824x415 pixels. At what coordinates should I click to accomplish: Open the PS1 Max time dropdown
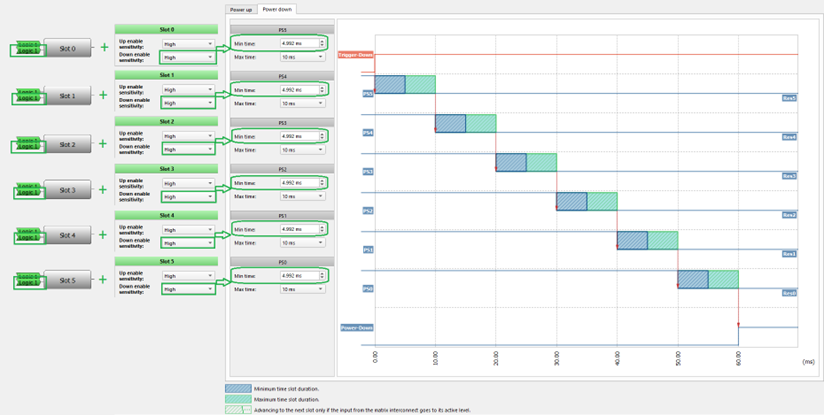[302, 243]
